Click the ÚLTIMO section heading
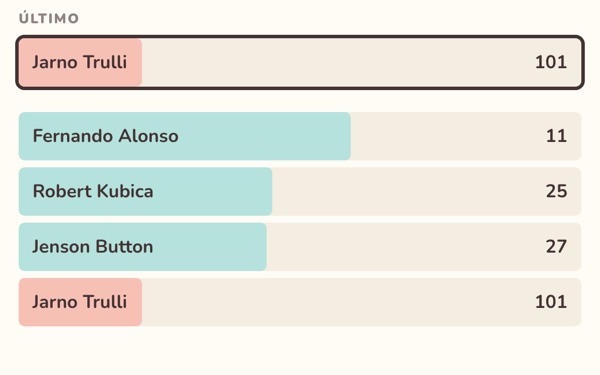 [x=49, y=18]
